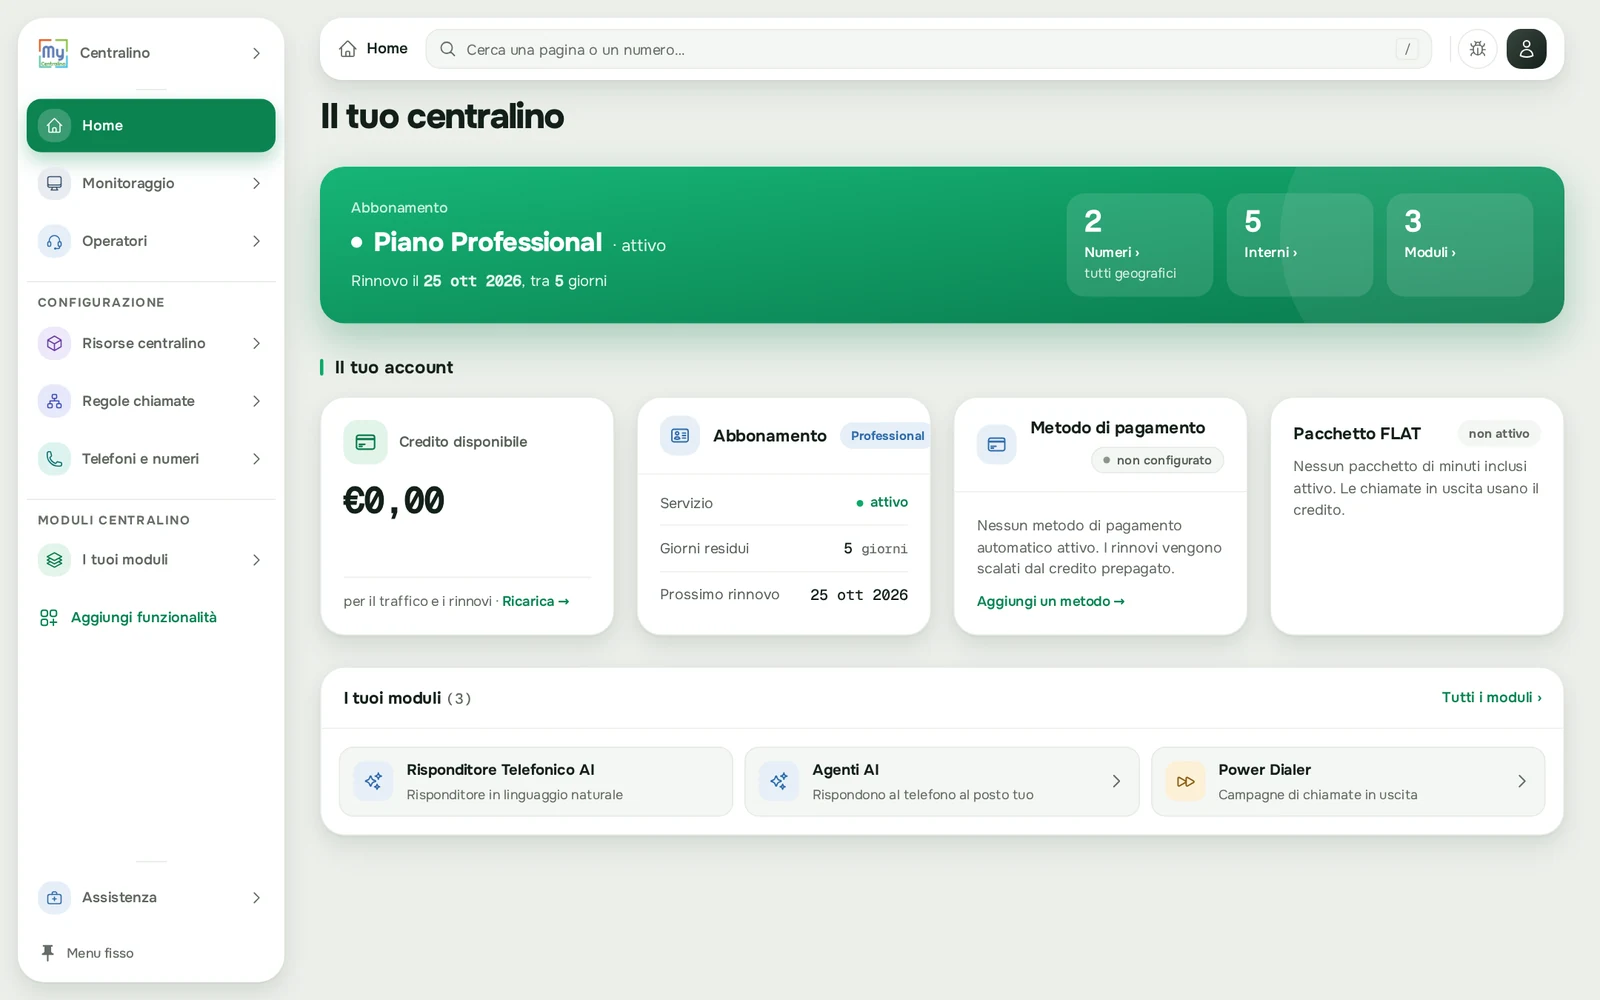Click the I tuoi moduli layers icon
1600x1000 pixels.
pos(54,560)
